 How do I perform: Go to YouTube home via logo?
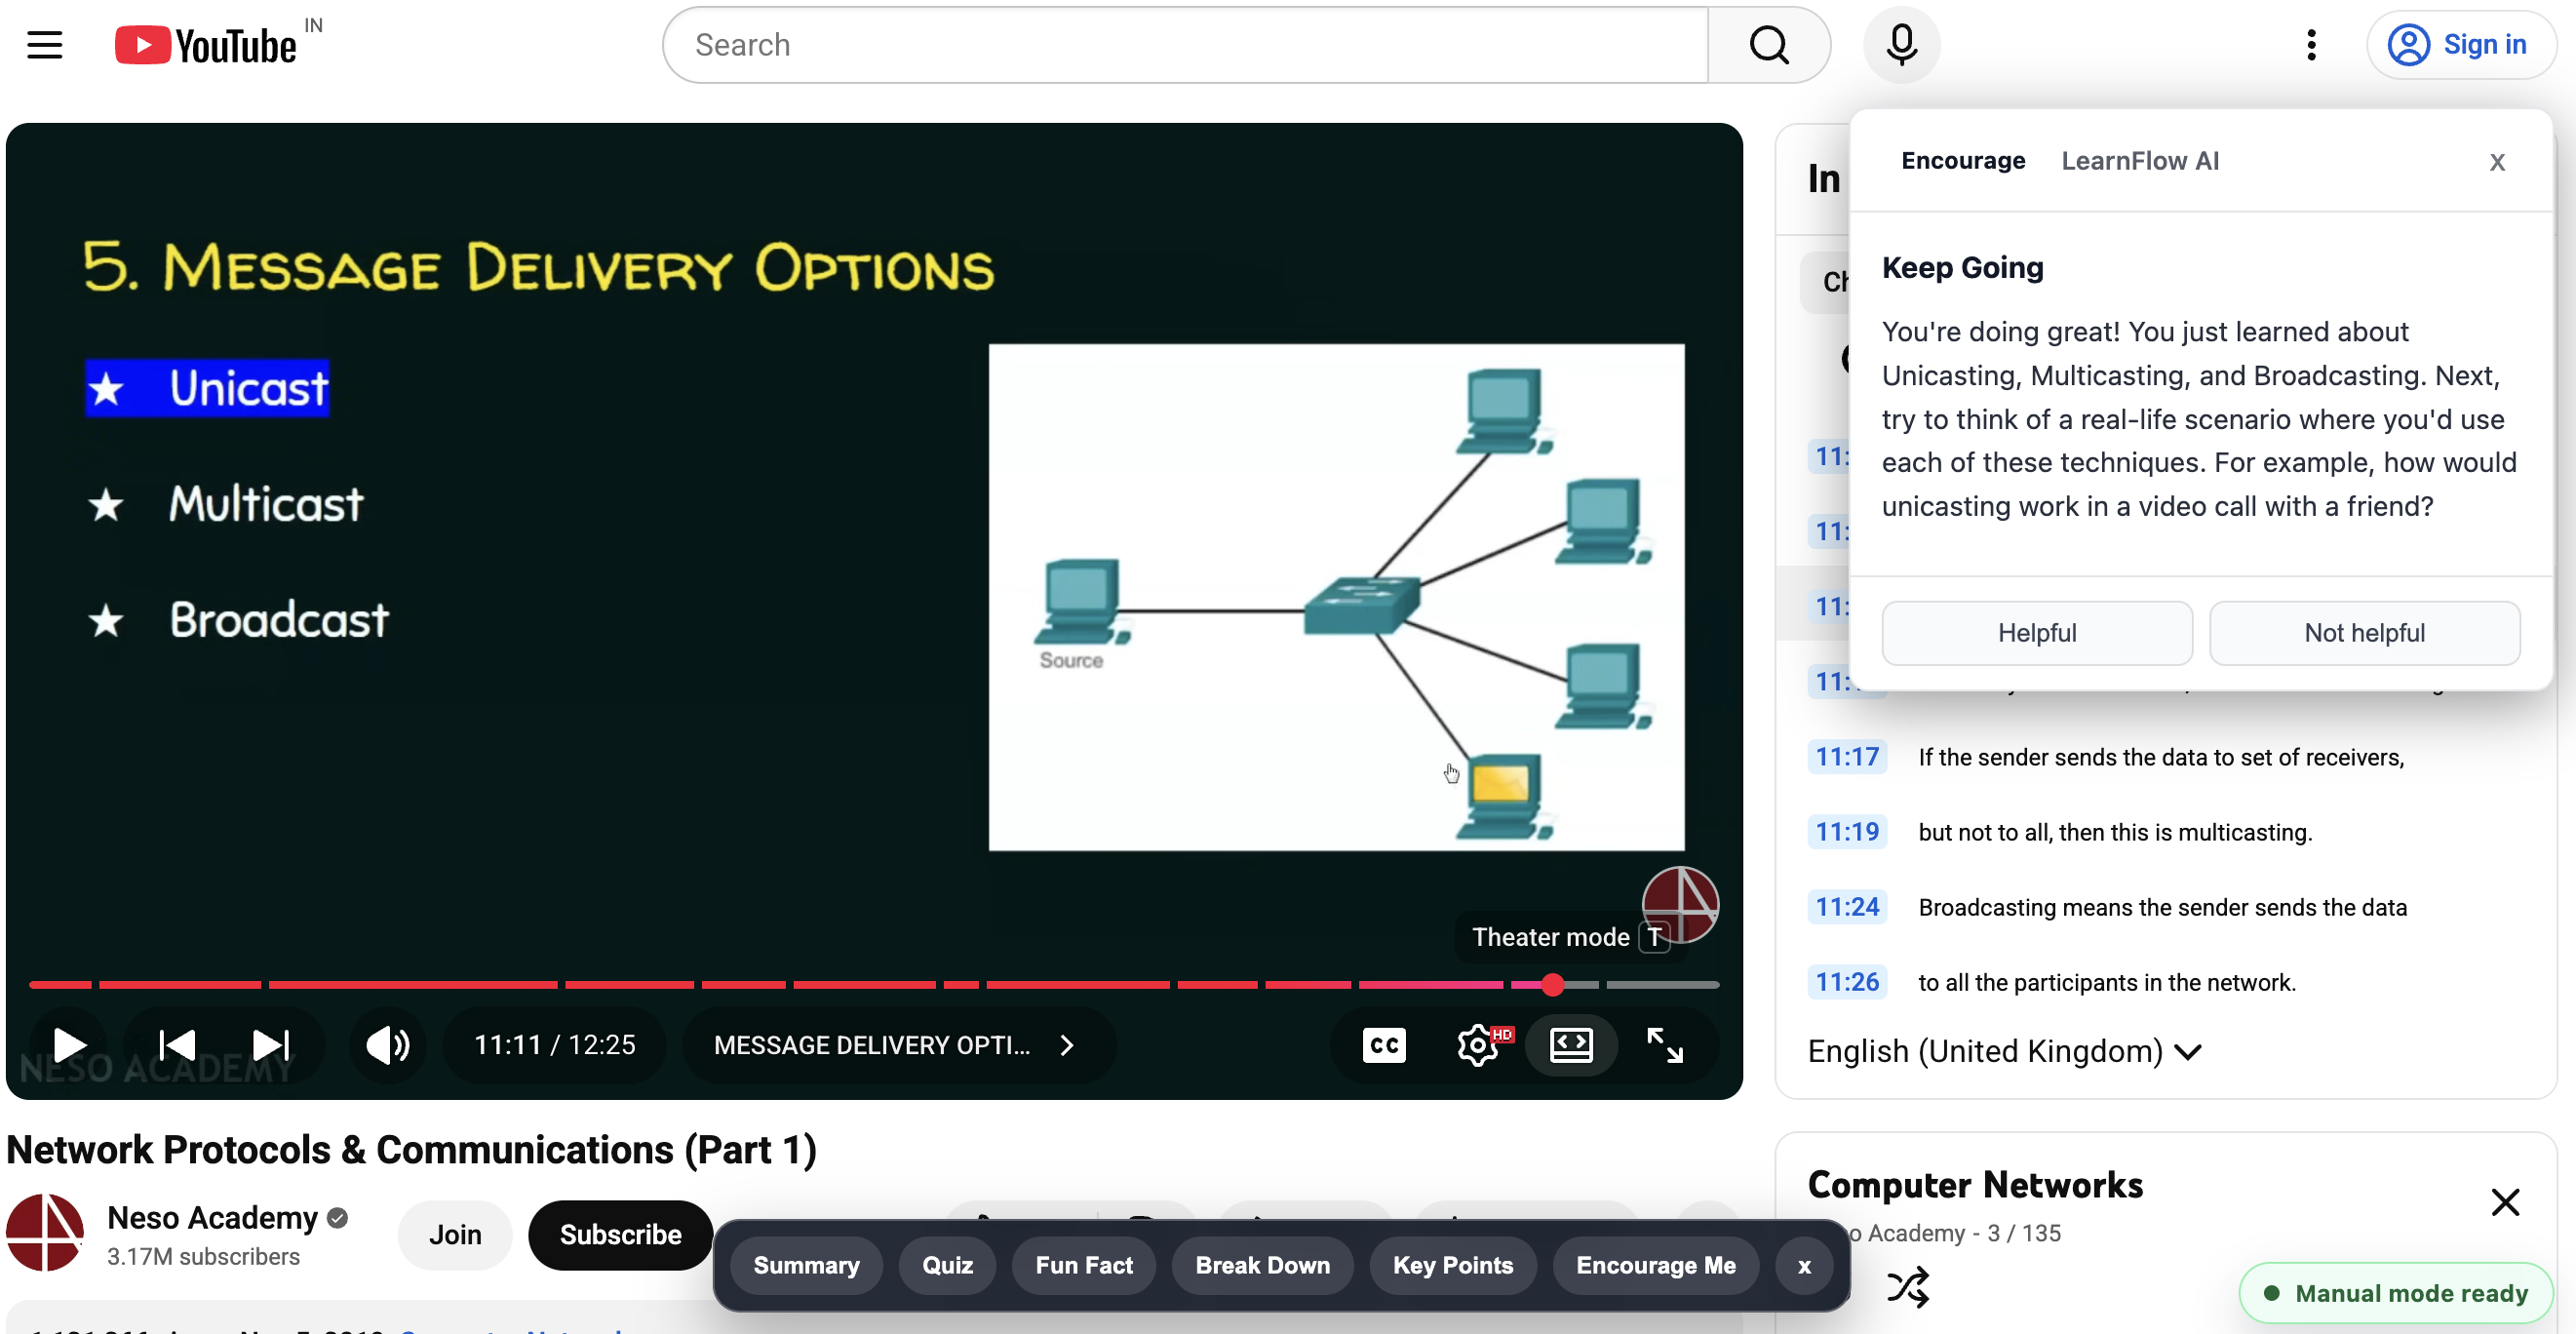[x=206, y=45]
